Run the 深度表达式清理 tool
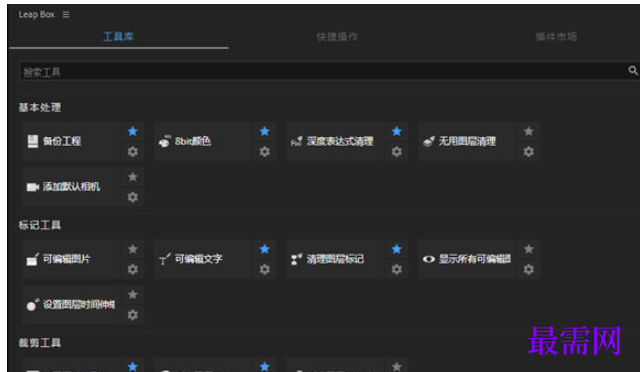640x372 pixels. (335, 141)
